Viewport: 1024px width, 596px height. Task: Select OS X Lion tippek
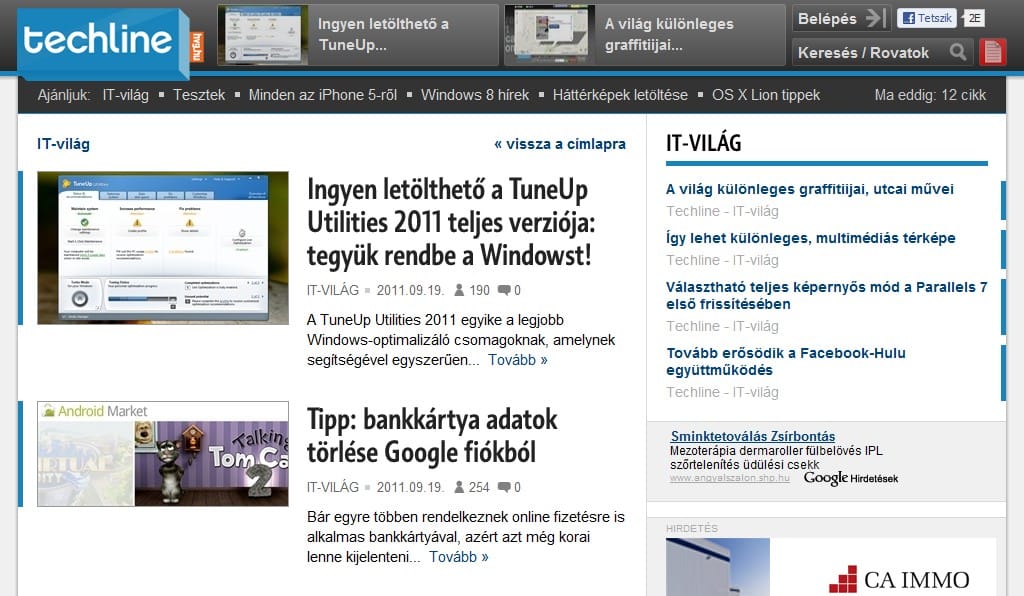point(765,95)
